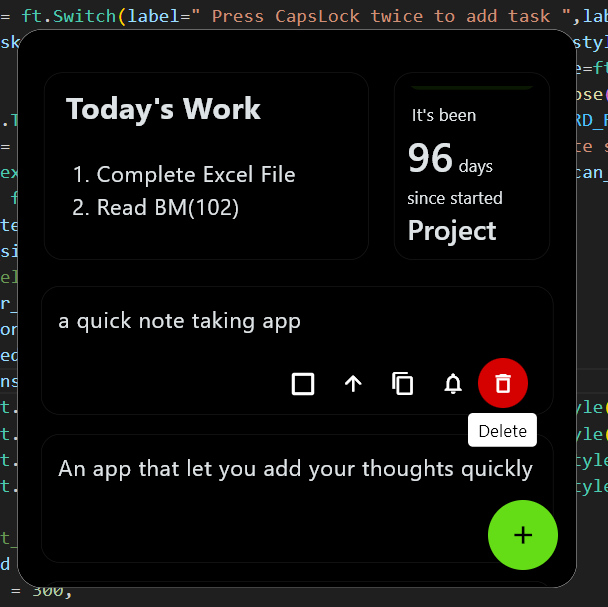608x607 pixels.
Task: Click the "Today's Work" heading
Action: (x=163, y=109)
